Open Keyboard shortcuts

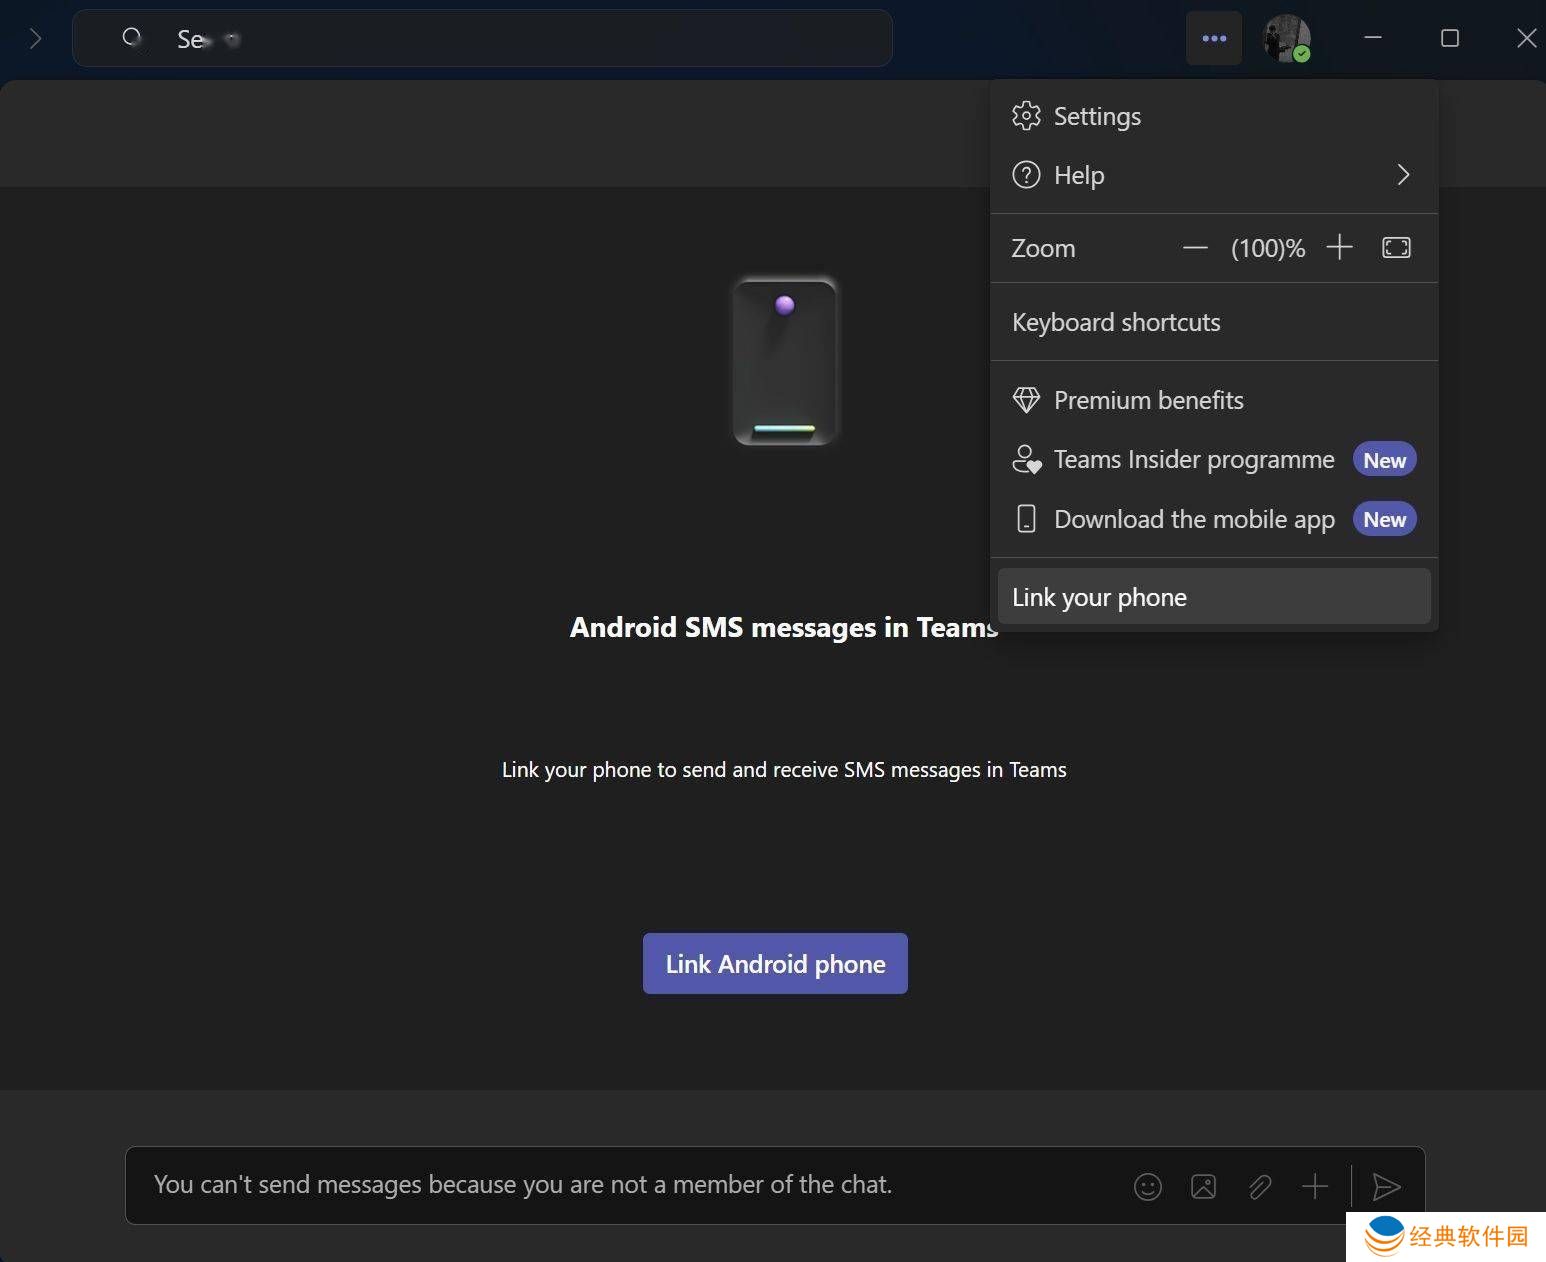coord(1213,322)
